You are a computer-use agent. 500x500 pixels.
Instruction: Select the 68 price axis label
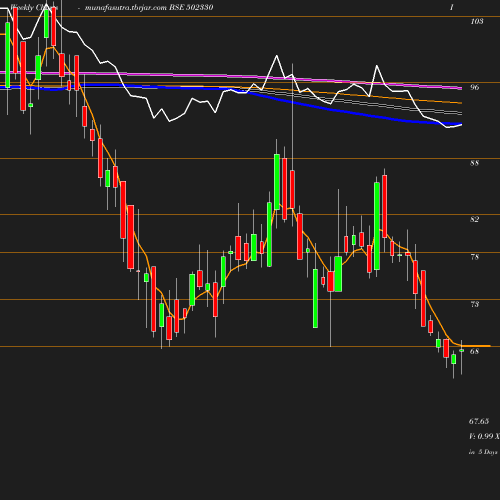[475, 351]
